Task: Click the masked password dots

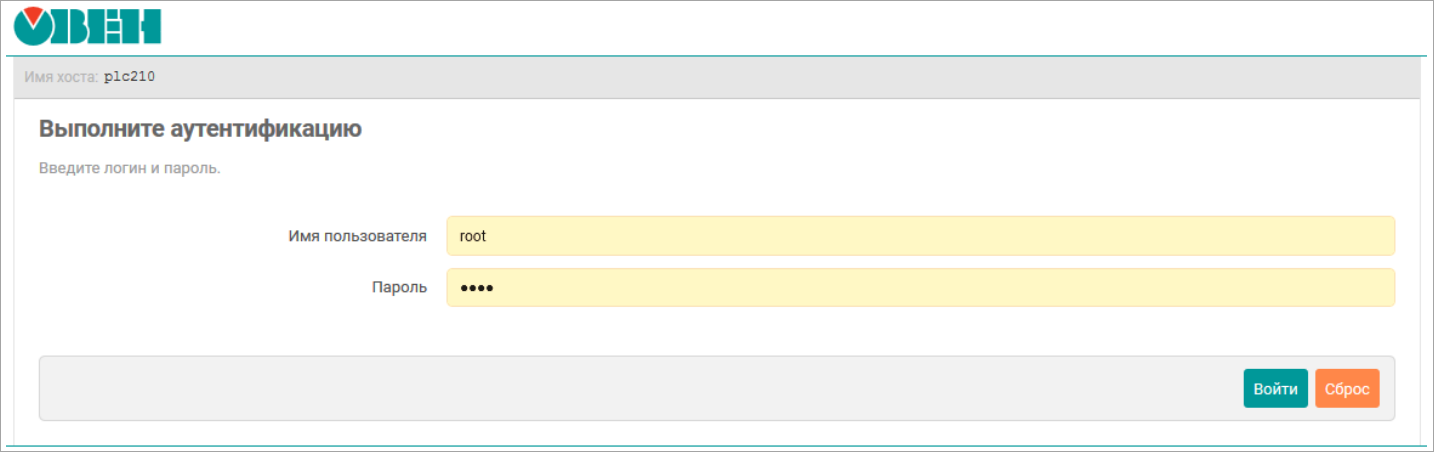Action: [477, 288]
